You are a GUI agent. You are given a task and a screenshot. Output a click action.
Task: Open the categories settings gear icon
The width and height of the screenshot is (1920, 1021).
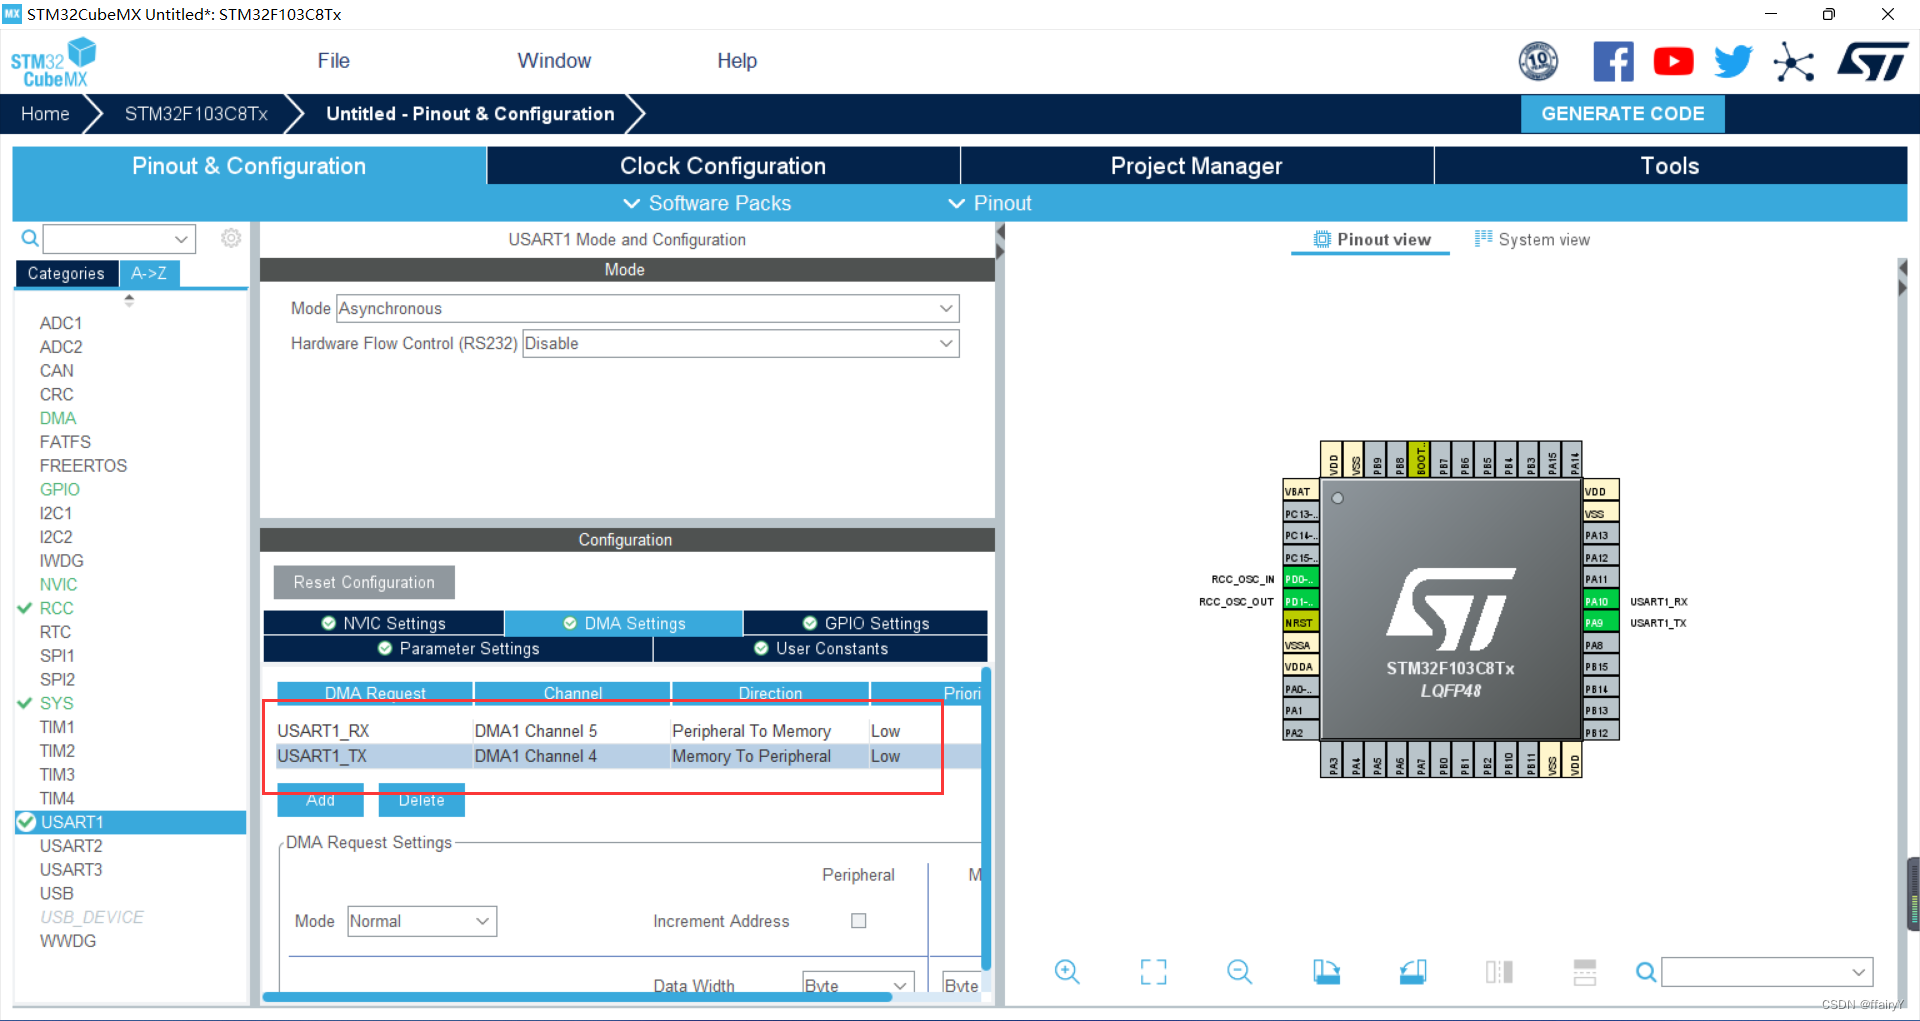click(x=231, y=238)
